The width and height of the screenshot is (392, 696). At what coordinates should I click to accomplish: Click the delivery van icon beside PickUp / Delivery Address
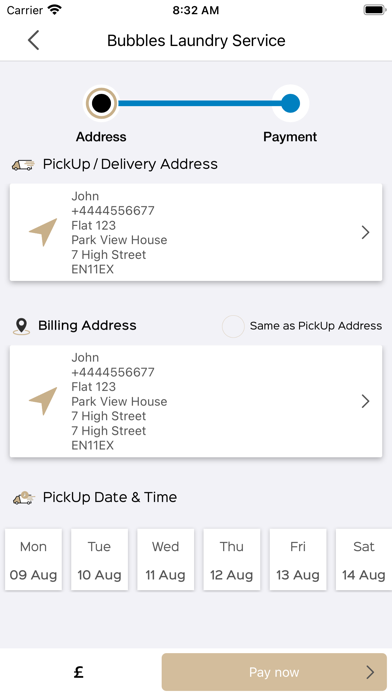pos(23,165)
